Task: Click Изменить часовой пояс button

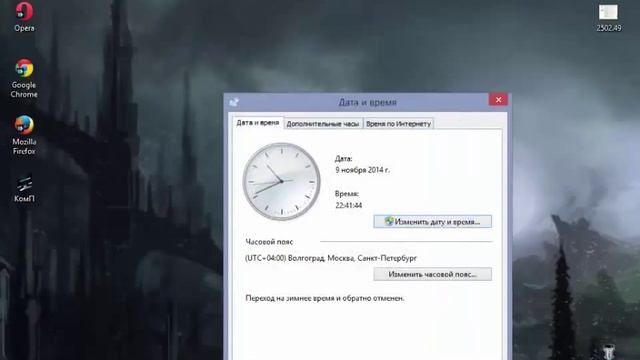Action: (433, 274)
